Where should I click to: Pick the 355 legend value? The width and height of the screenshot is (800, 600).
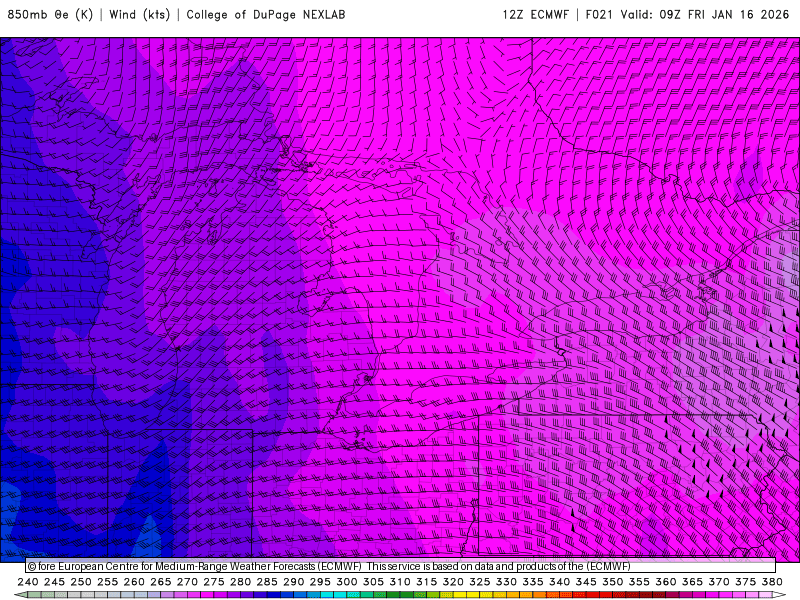pos(639,582)
